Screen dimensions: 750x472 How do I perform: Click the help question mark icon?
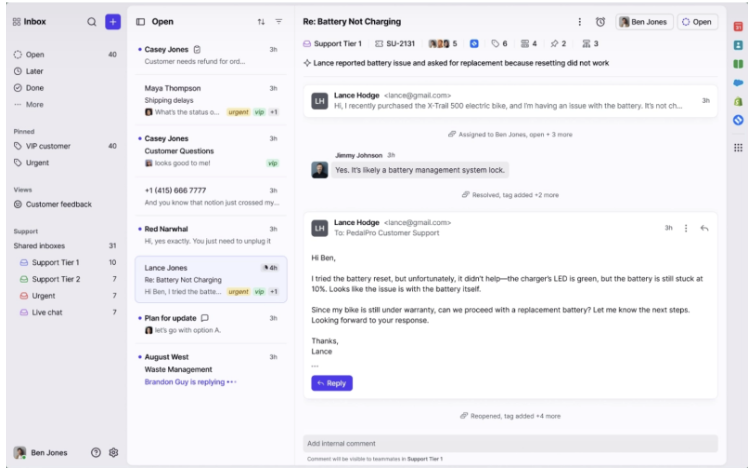tap(96, 452)
